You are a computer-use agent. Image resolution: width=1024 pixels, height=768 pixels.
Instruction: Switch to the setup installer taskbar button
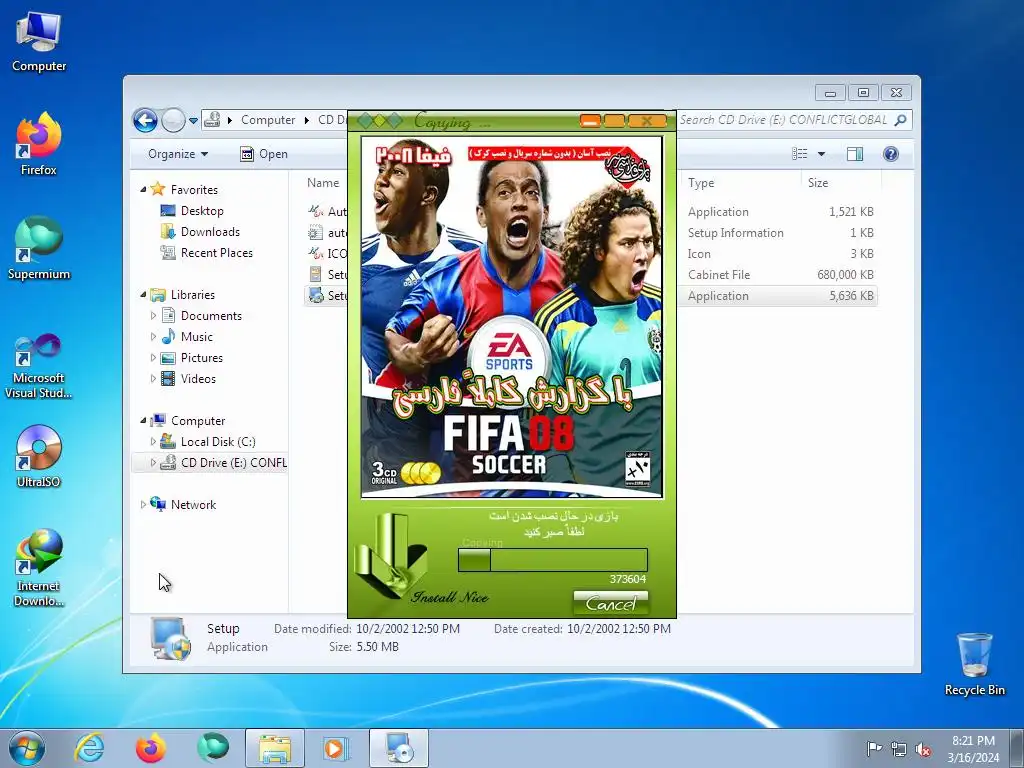point(399,748)
